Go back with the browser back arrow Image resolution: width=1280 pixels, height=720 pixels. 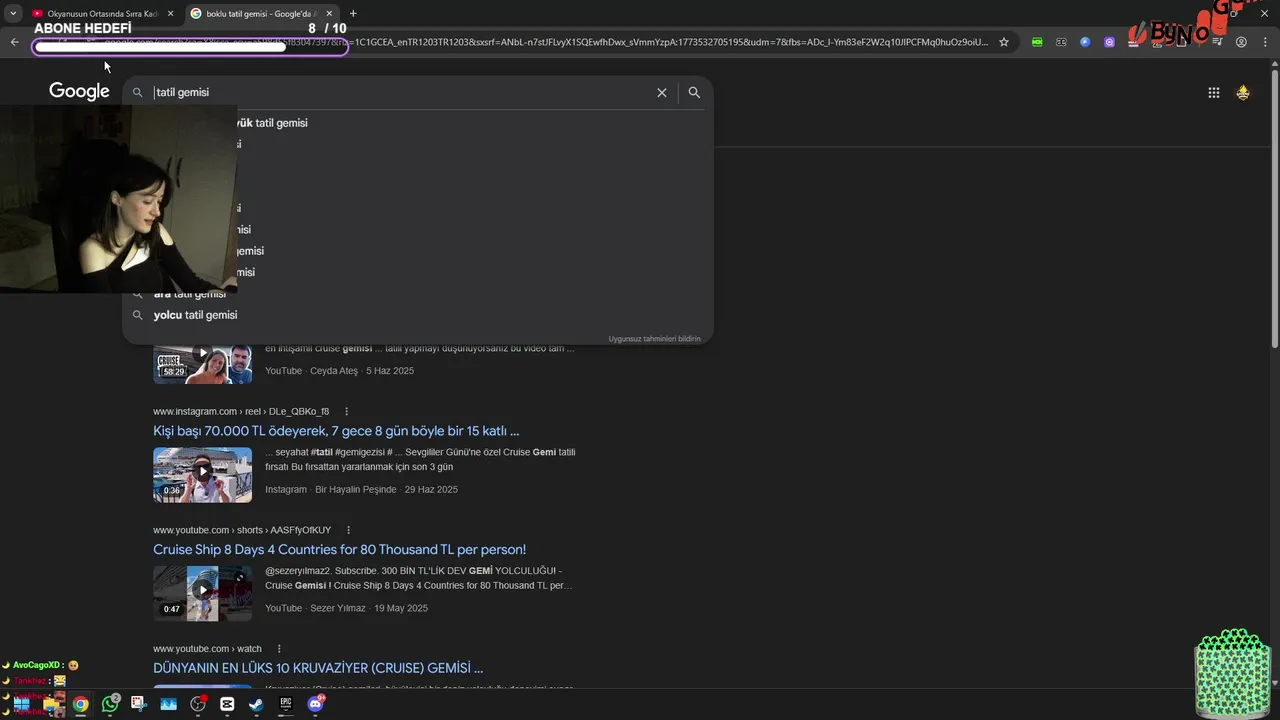(14, 42)
